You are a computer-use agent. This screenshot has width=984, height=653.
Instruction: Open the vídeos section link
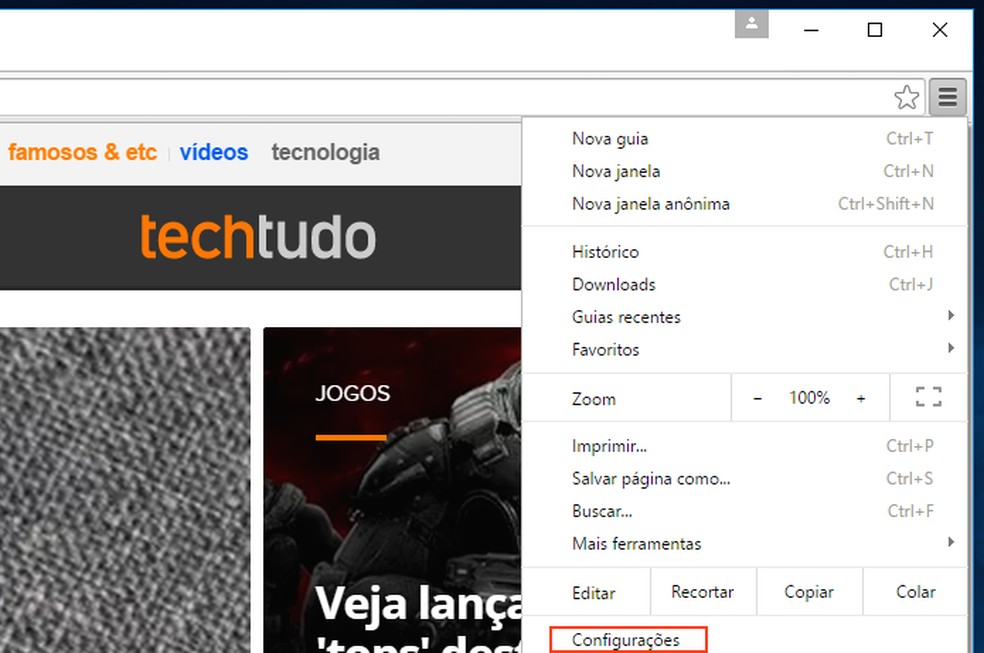point(214,152)
